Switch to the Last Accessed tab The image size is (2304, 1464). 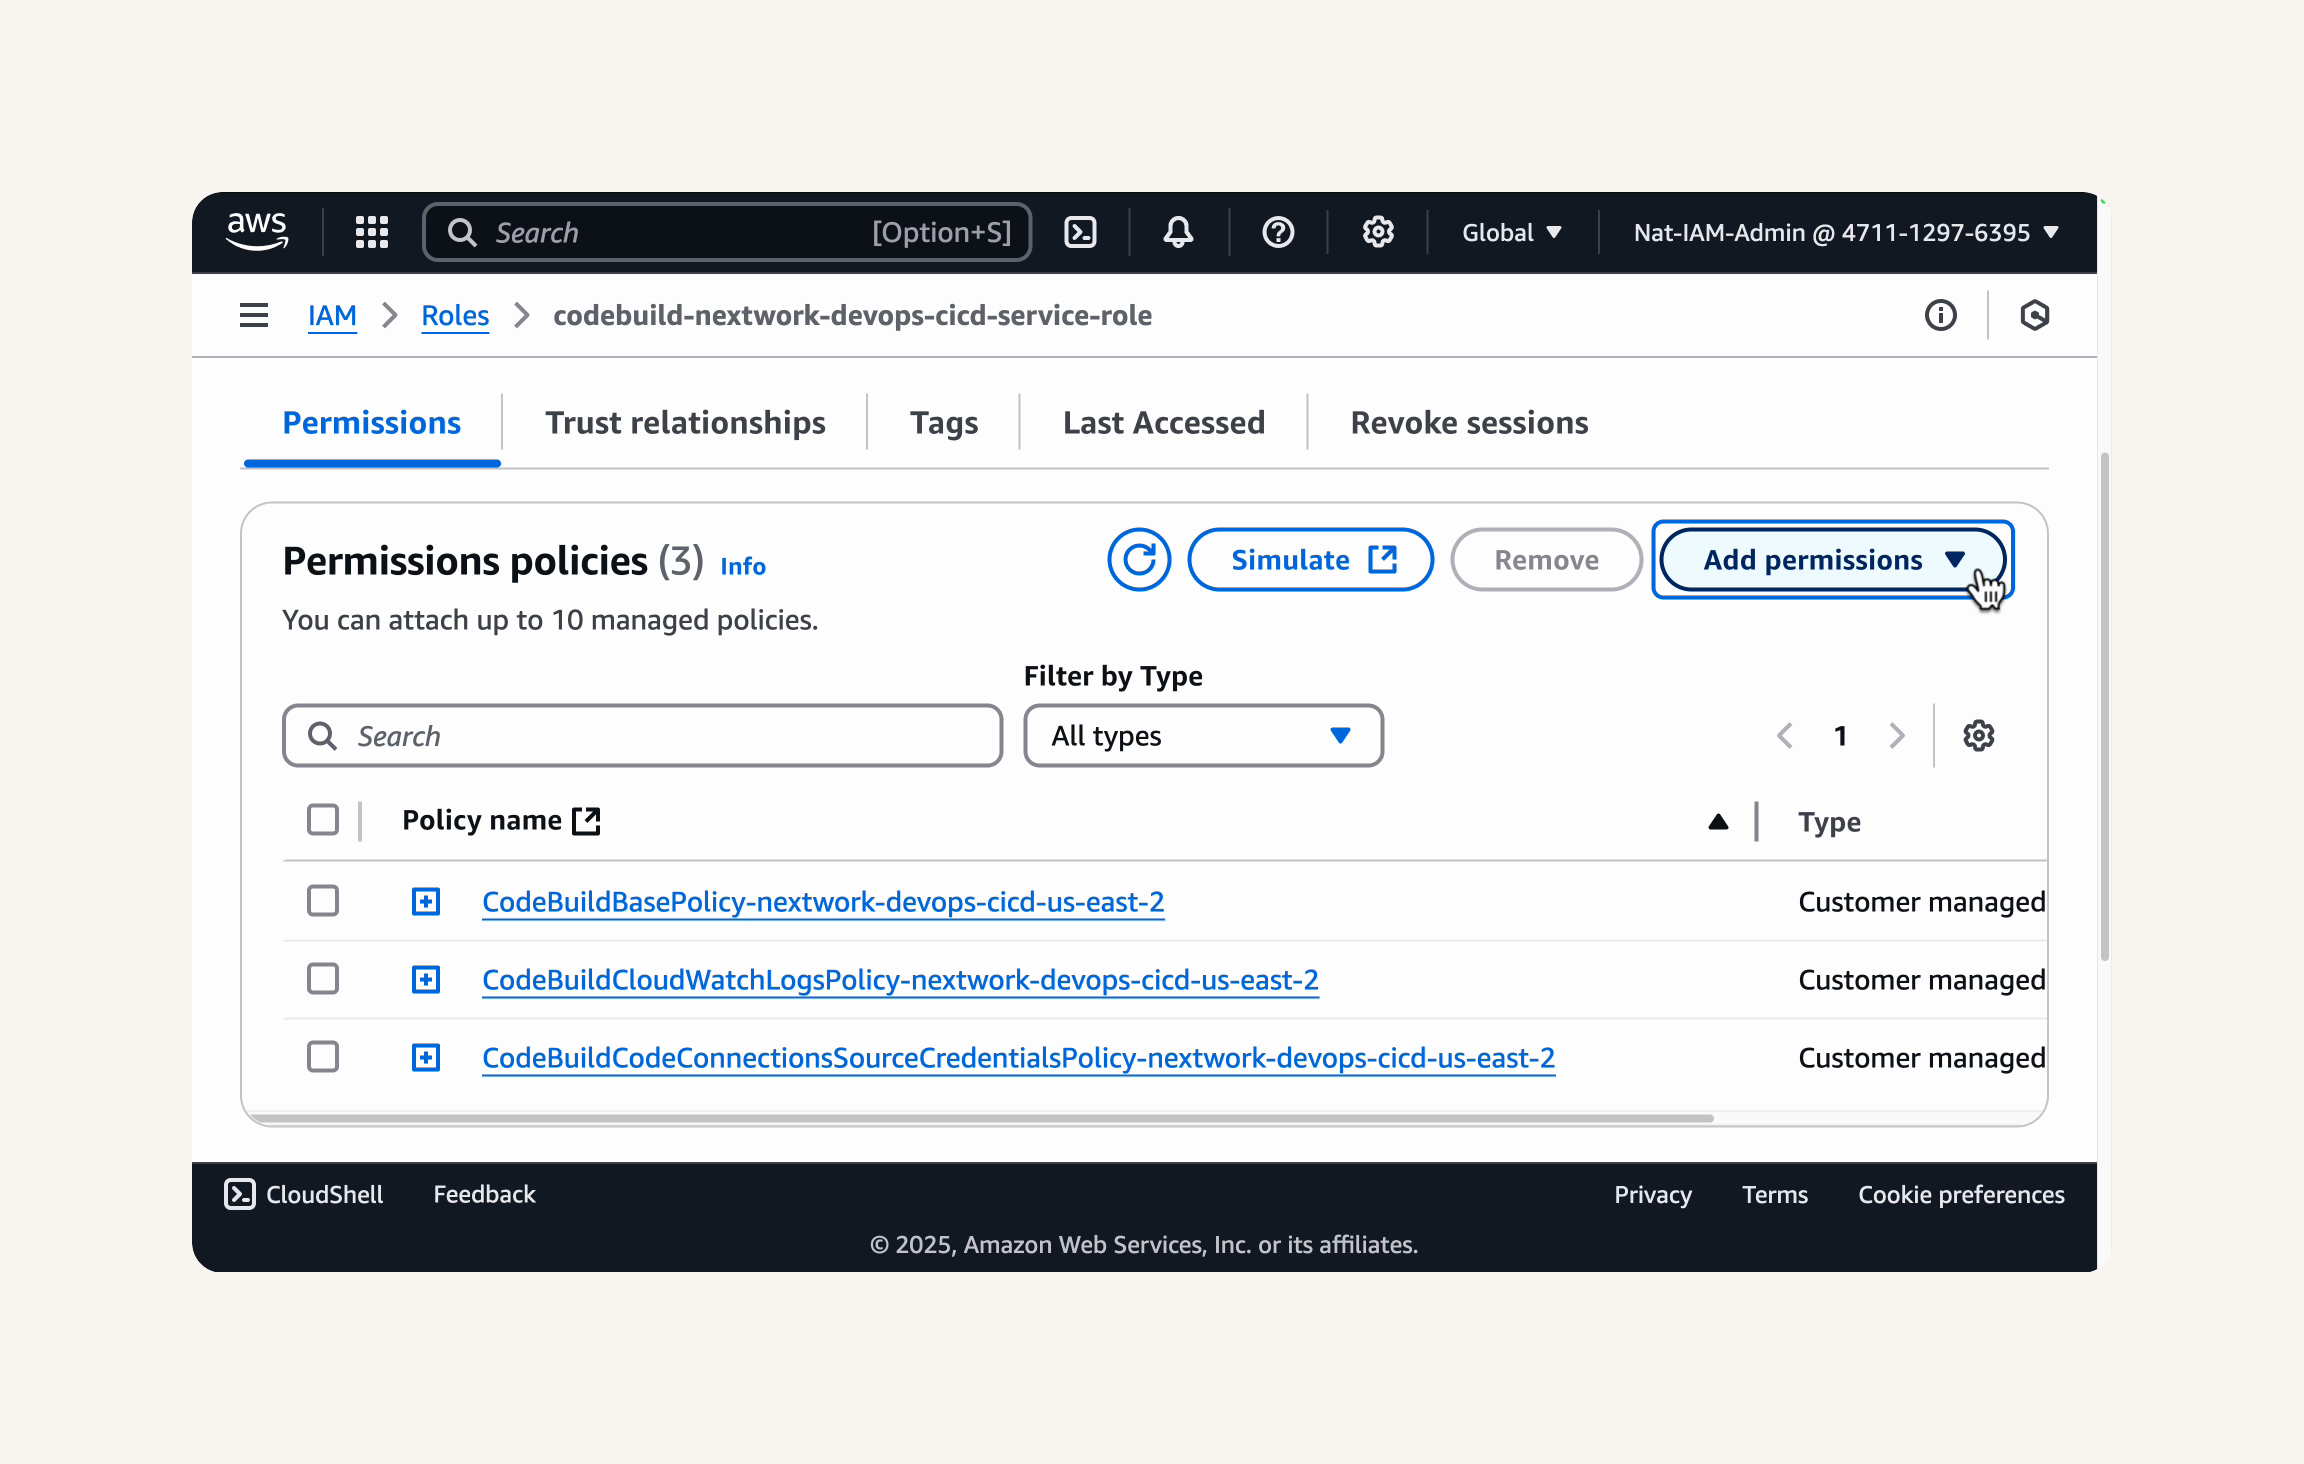point(1164,423)
